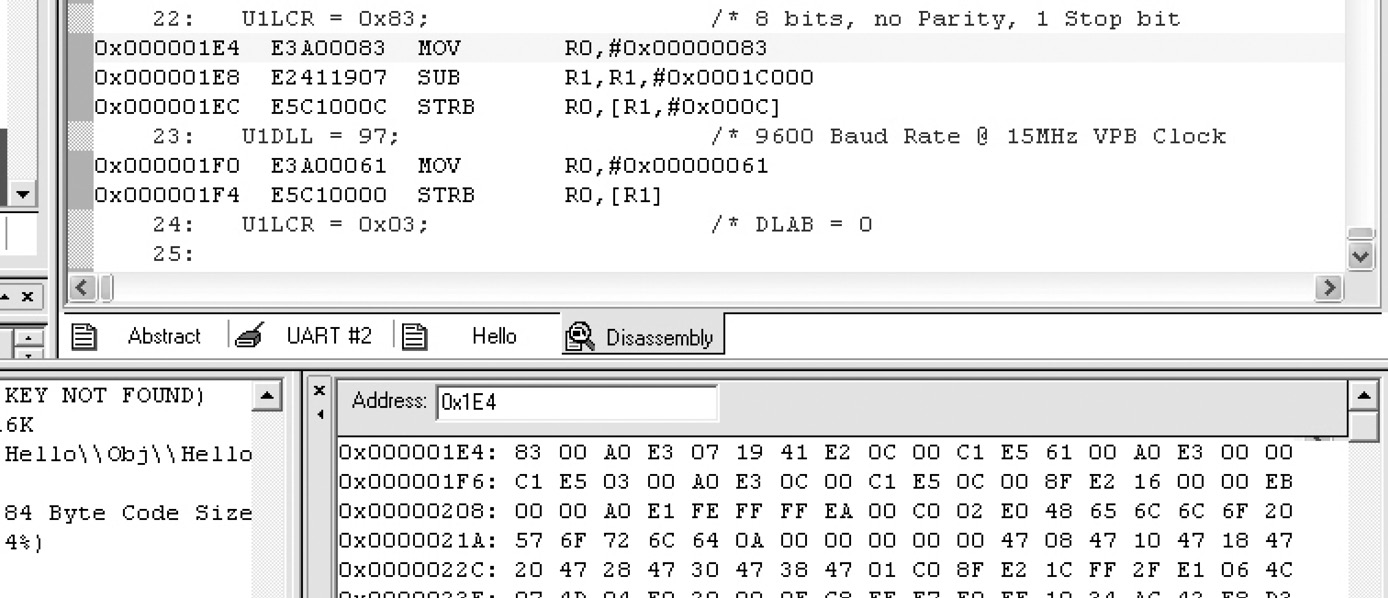Close the memory window with the x
The image size is (1388, 598).
(x=319, y=392)
